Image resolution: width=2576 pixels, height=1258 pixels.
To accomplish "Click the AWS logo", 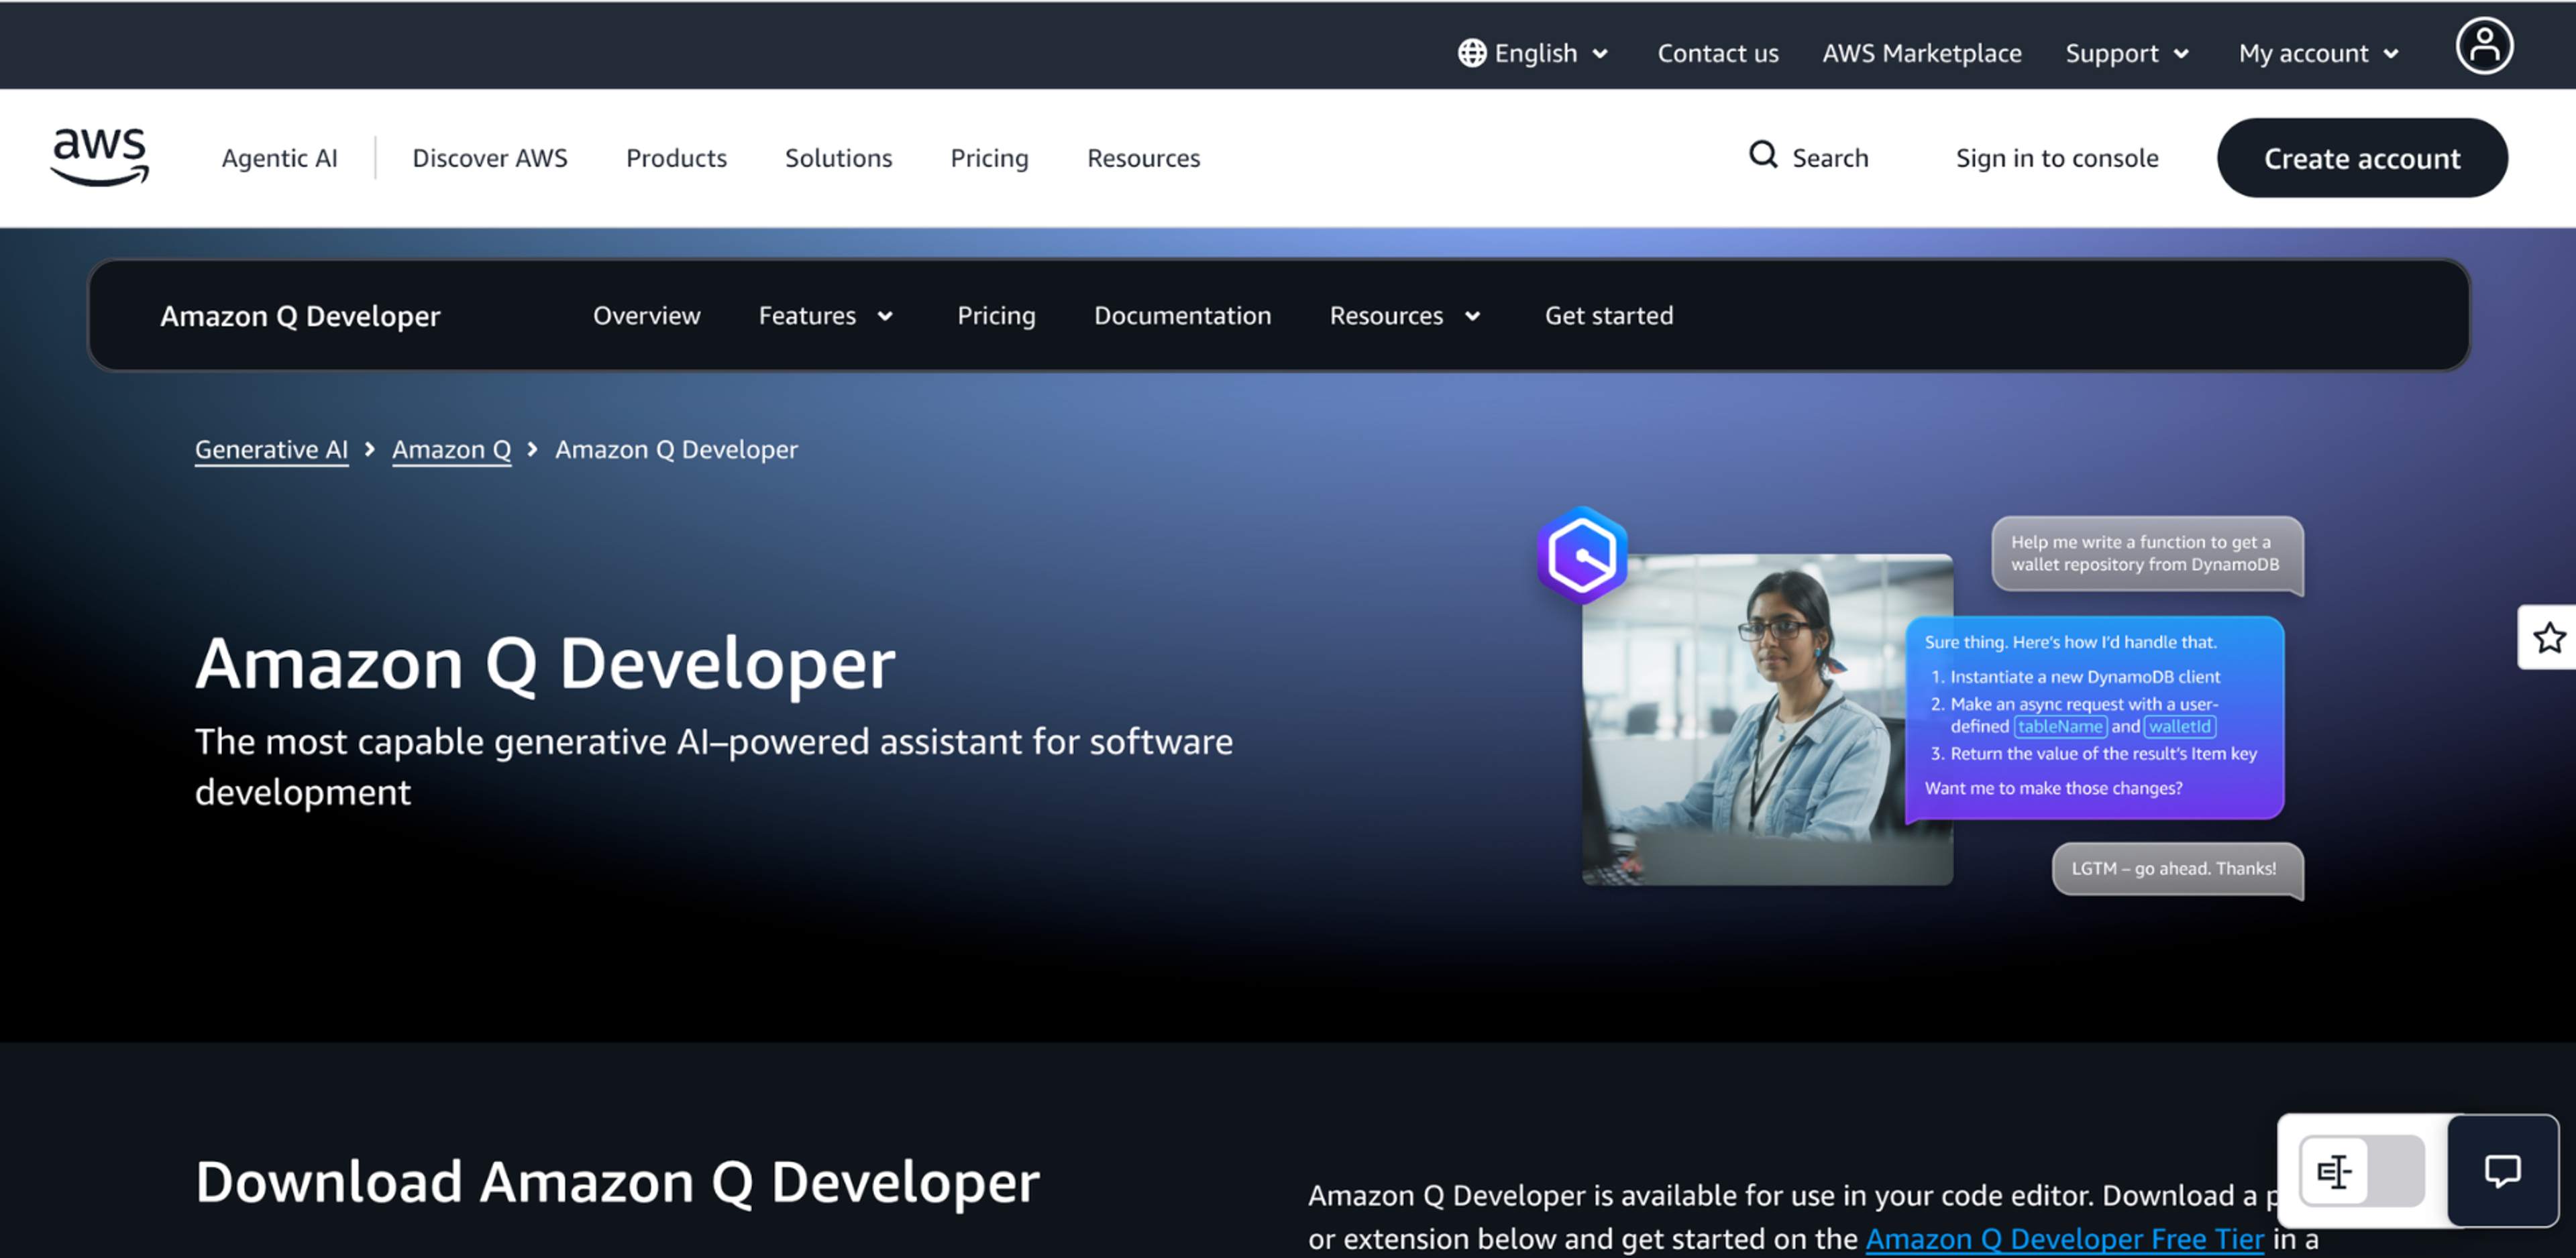I will tap(99, 157).
